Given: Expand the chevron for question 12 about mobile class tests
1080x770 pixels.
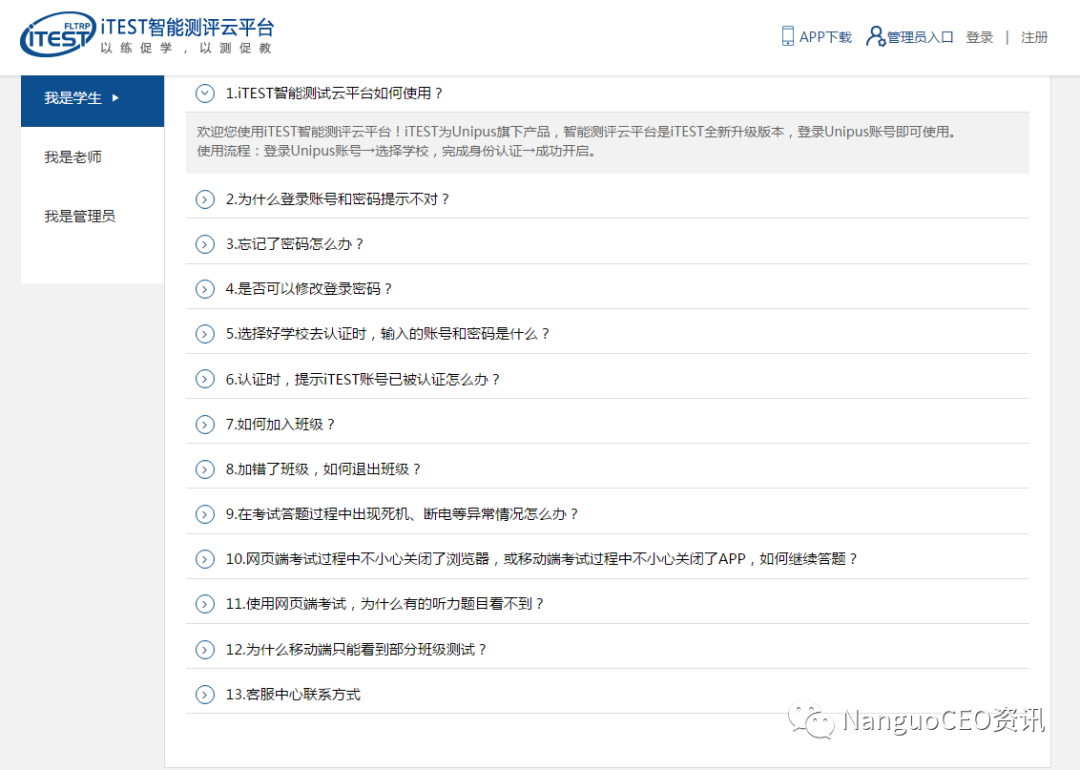Looking at the screenshot, I should coord(205,649).
